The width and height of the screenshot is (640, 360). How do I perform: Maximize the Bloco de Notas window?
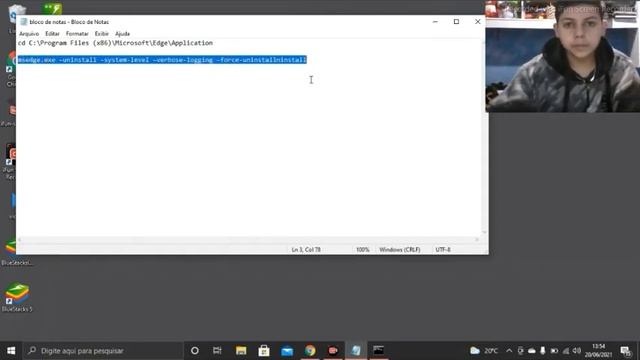pyautogui.click(x=456, y=22)
